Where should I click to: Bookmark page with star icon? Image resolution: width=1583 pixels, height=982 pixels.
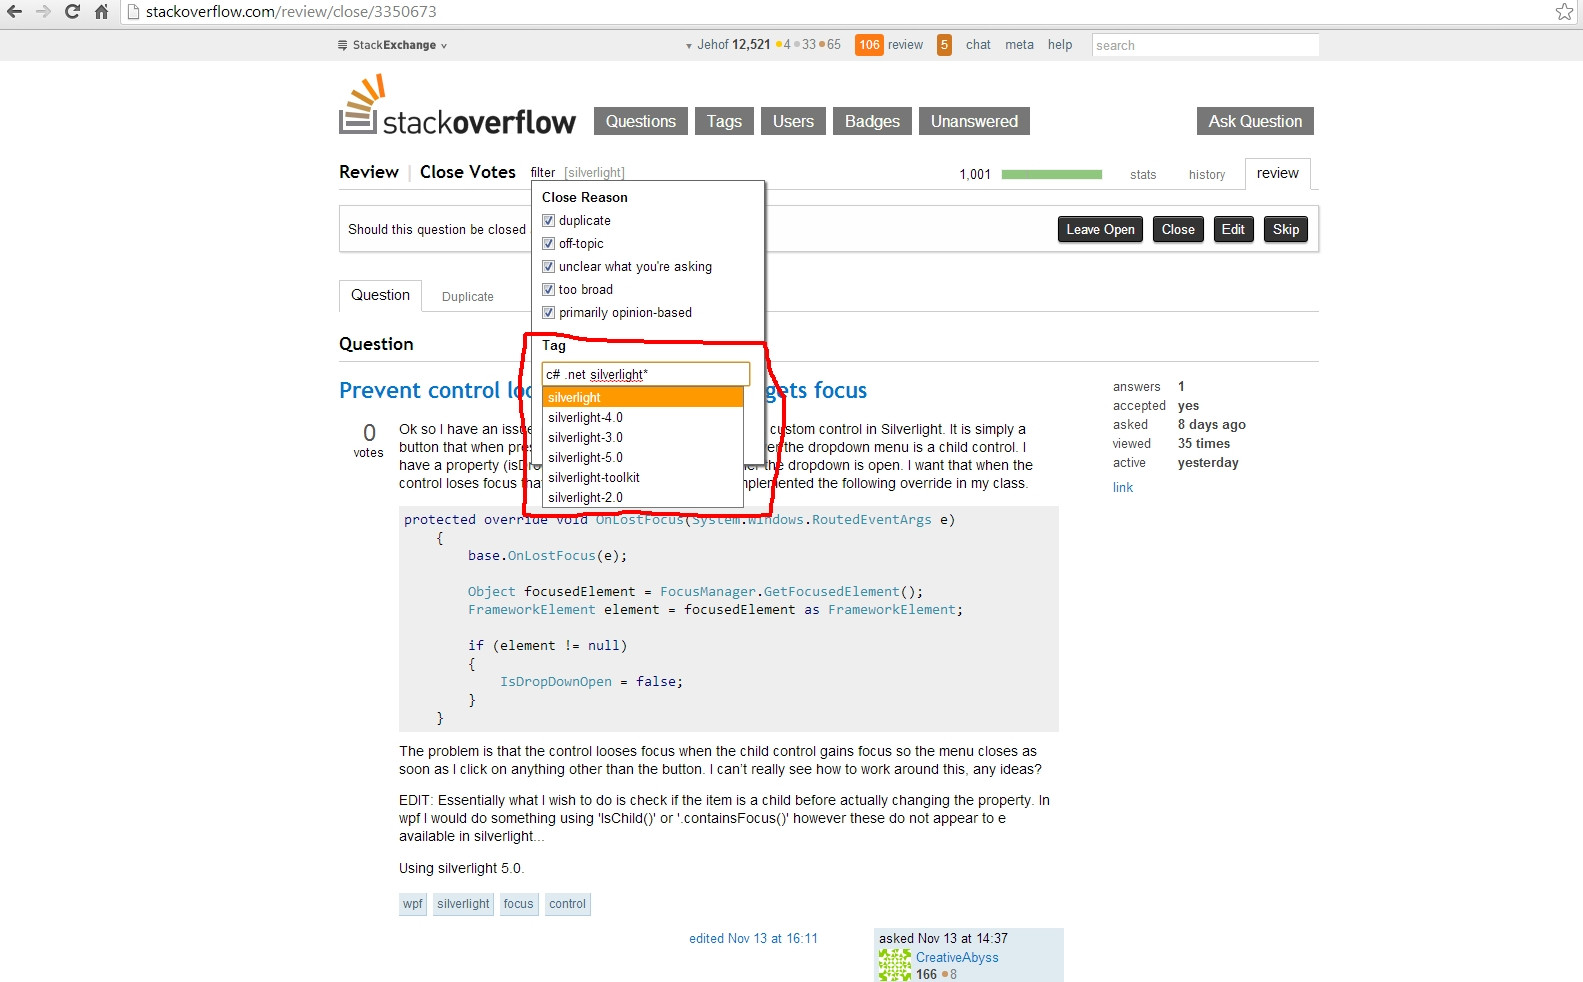pos(1564,12)
